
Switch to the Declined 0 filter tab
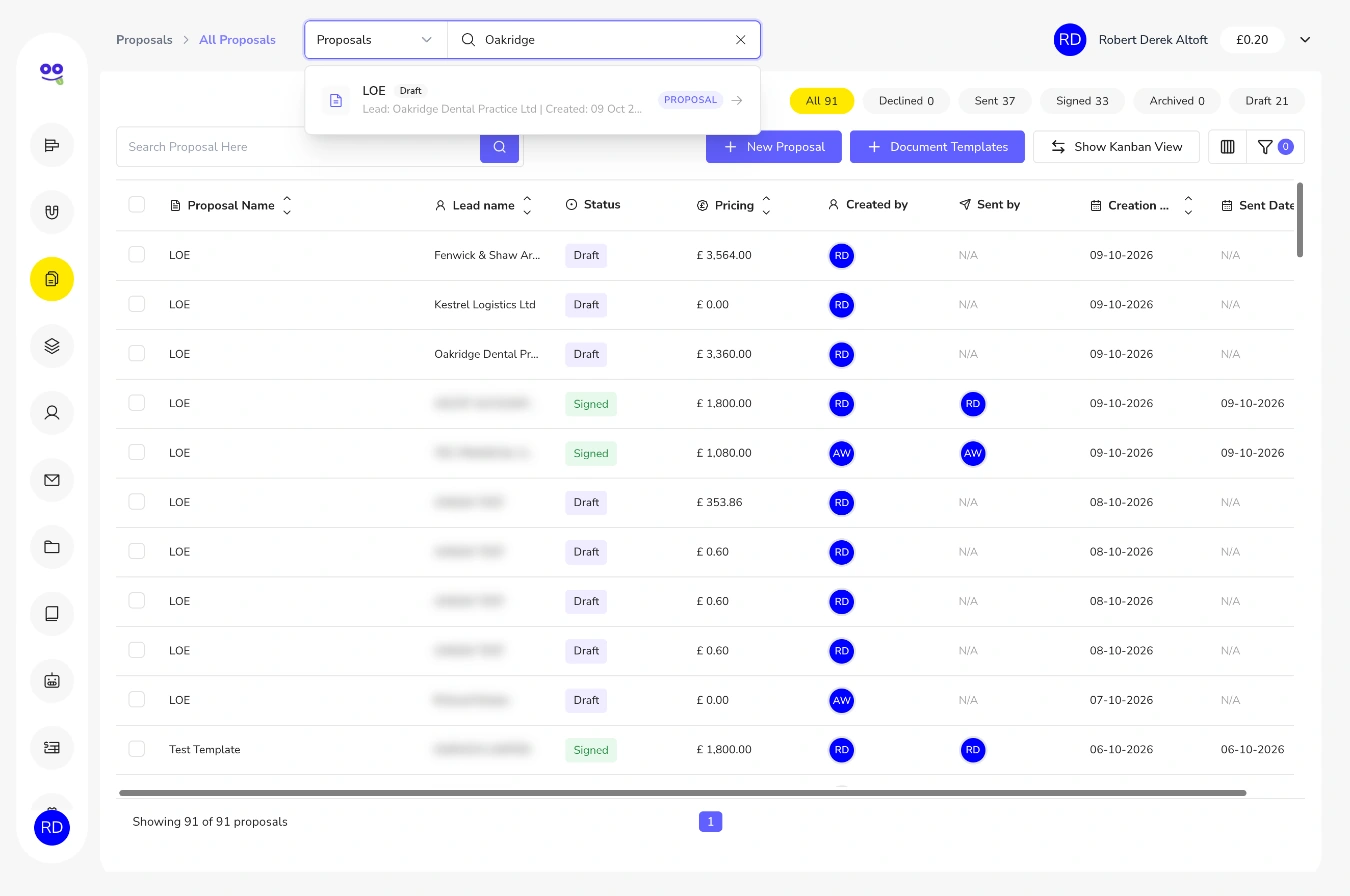pos(906,101)
